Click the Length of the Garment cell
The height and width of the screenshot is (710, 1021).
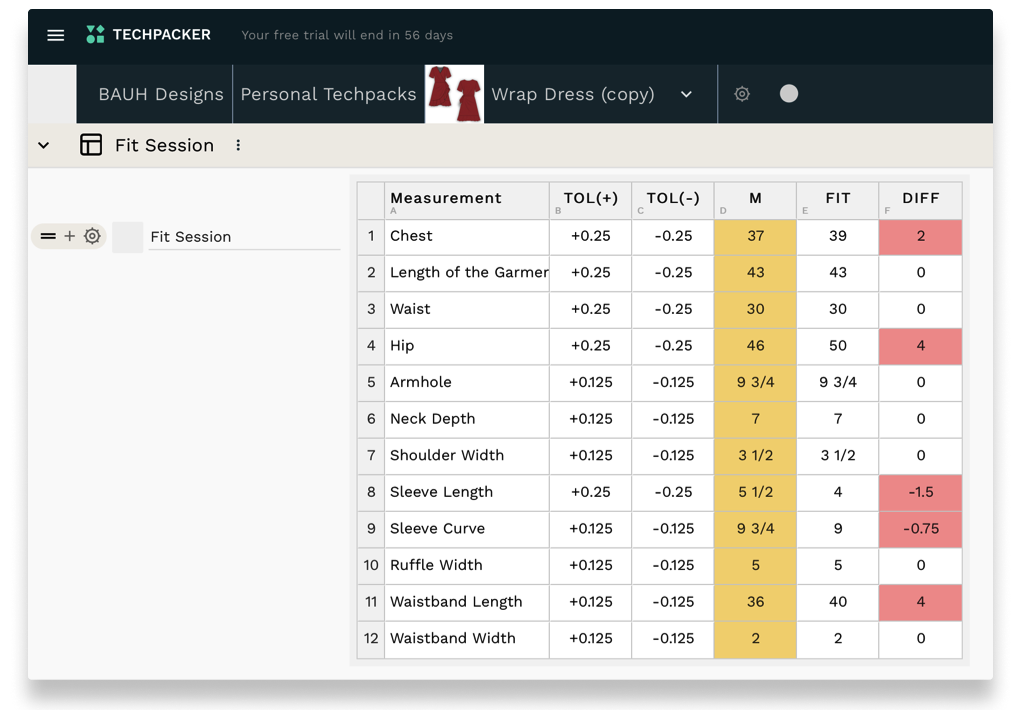click(467, 273)
